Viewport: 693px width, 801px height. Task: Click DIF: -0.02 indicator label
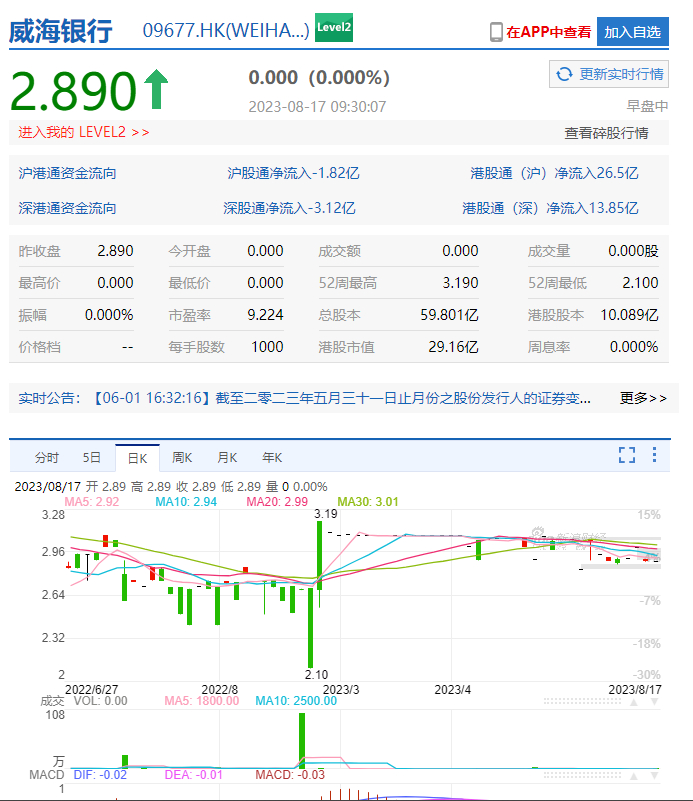coord(100,775)
